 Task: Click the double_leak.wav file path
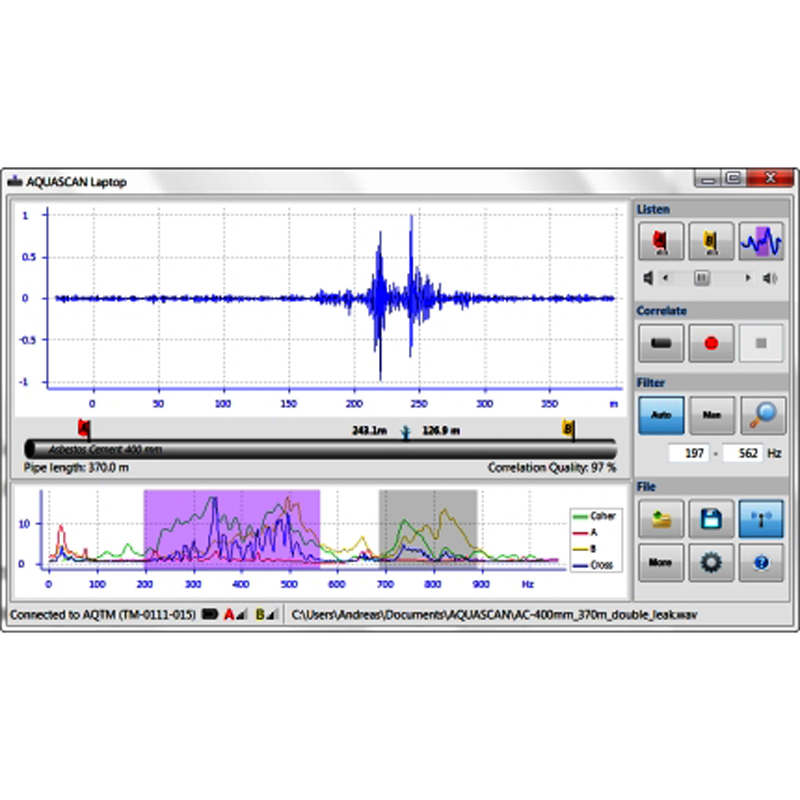(494, 615)
